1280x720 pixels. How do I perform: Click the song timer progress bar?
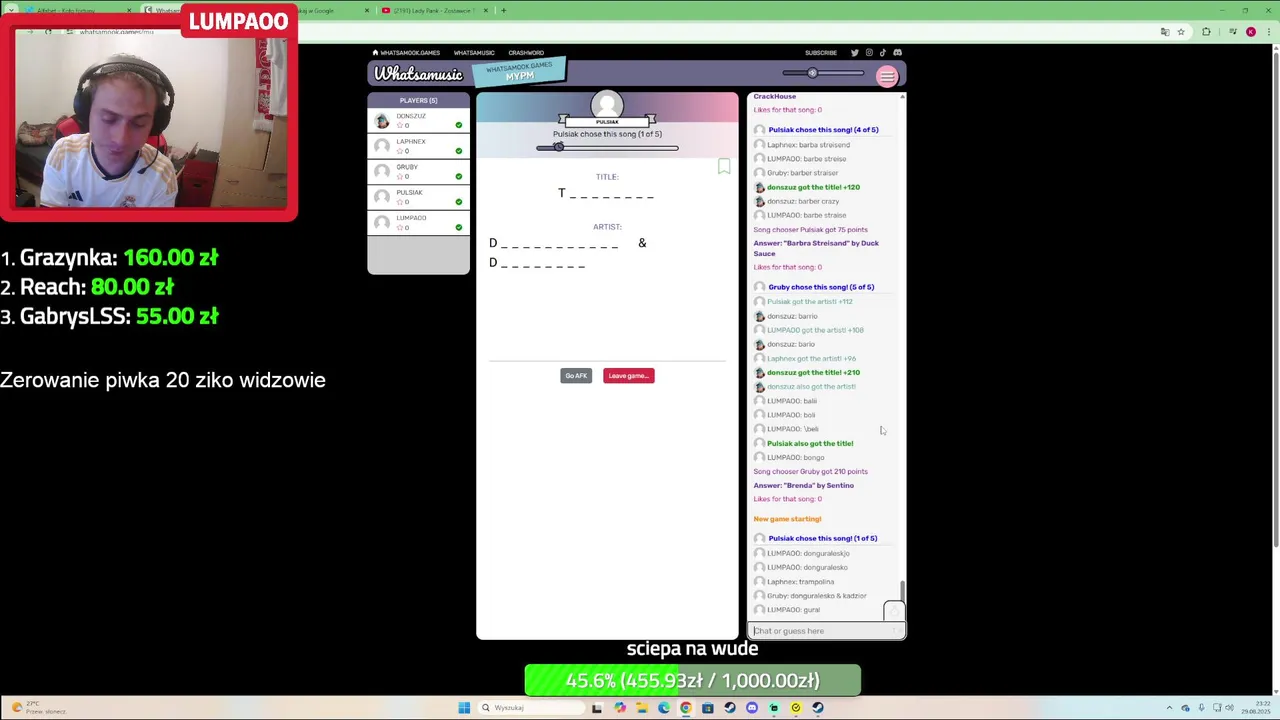[x=607, y=148]
